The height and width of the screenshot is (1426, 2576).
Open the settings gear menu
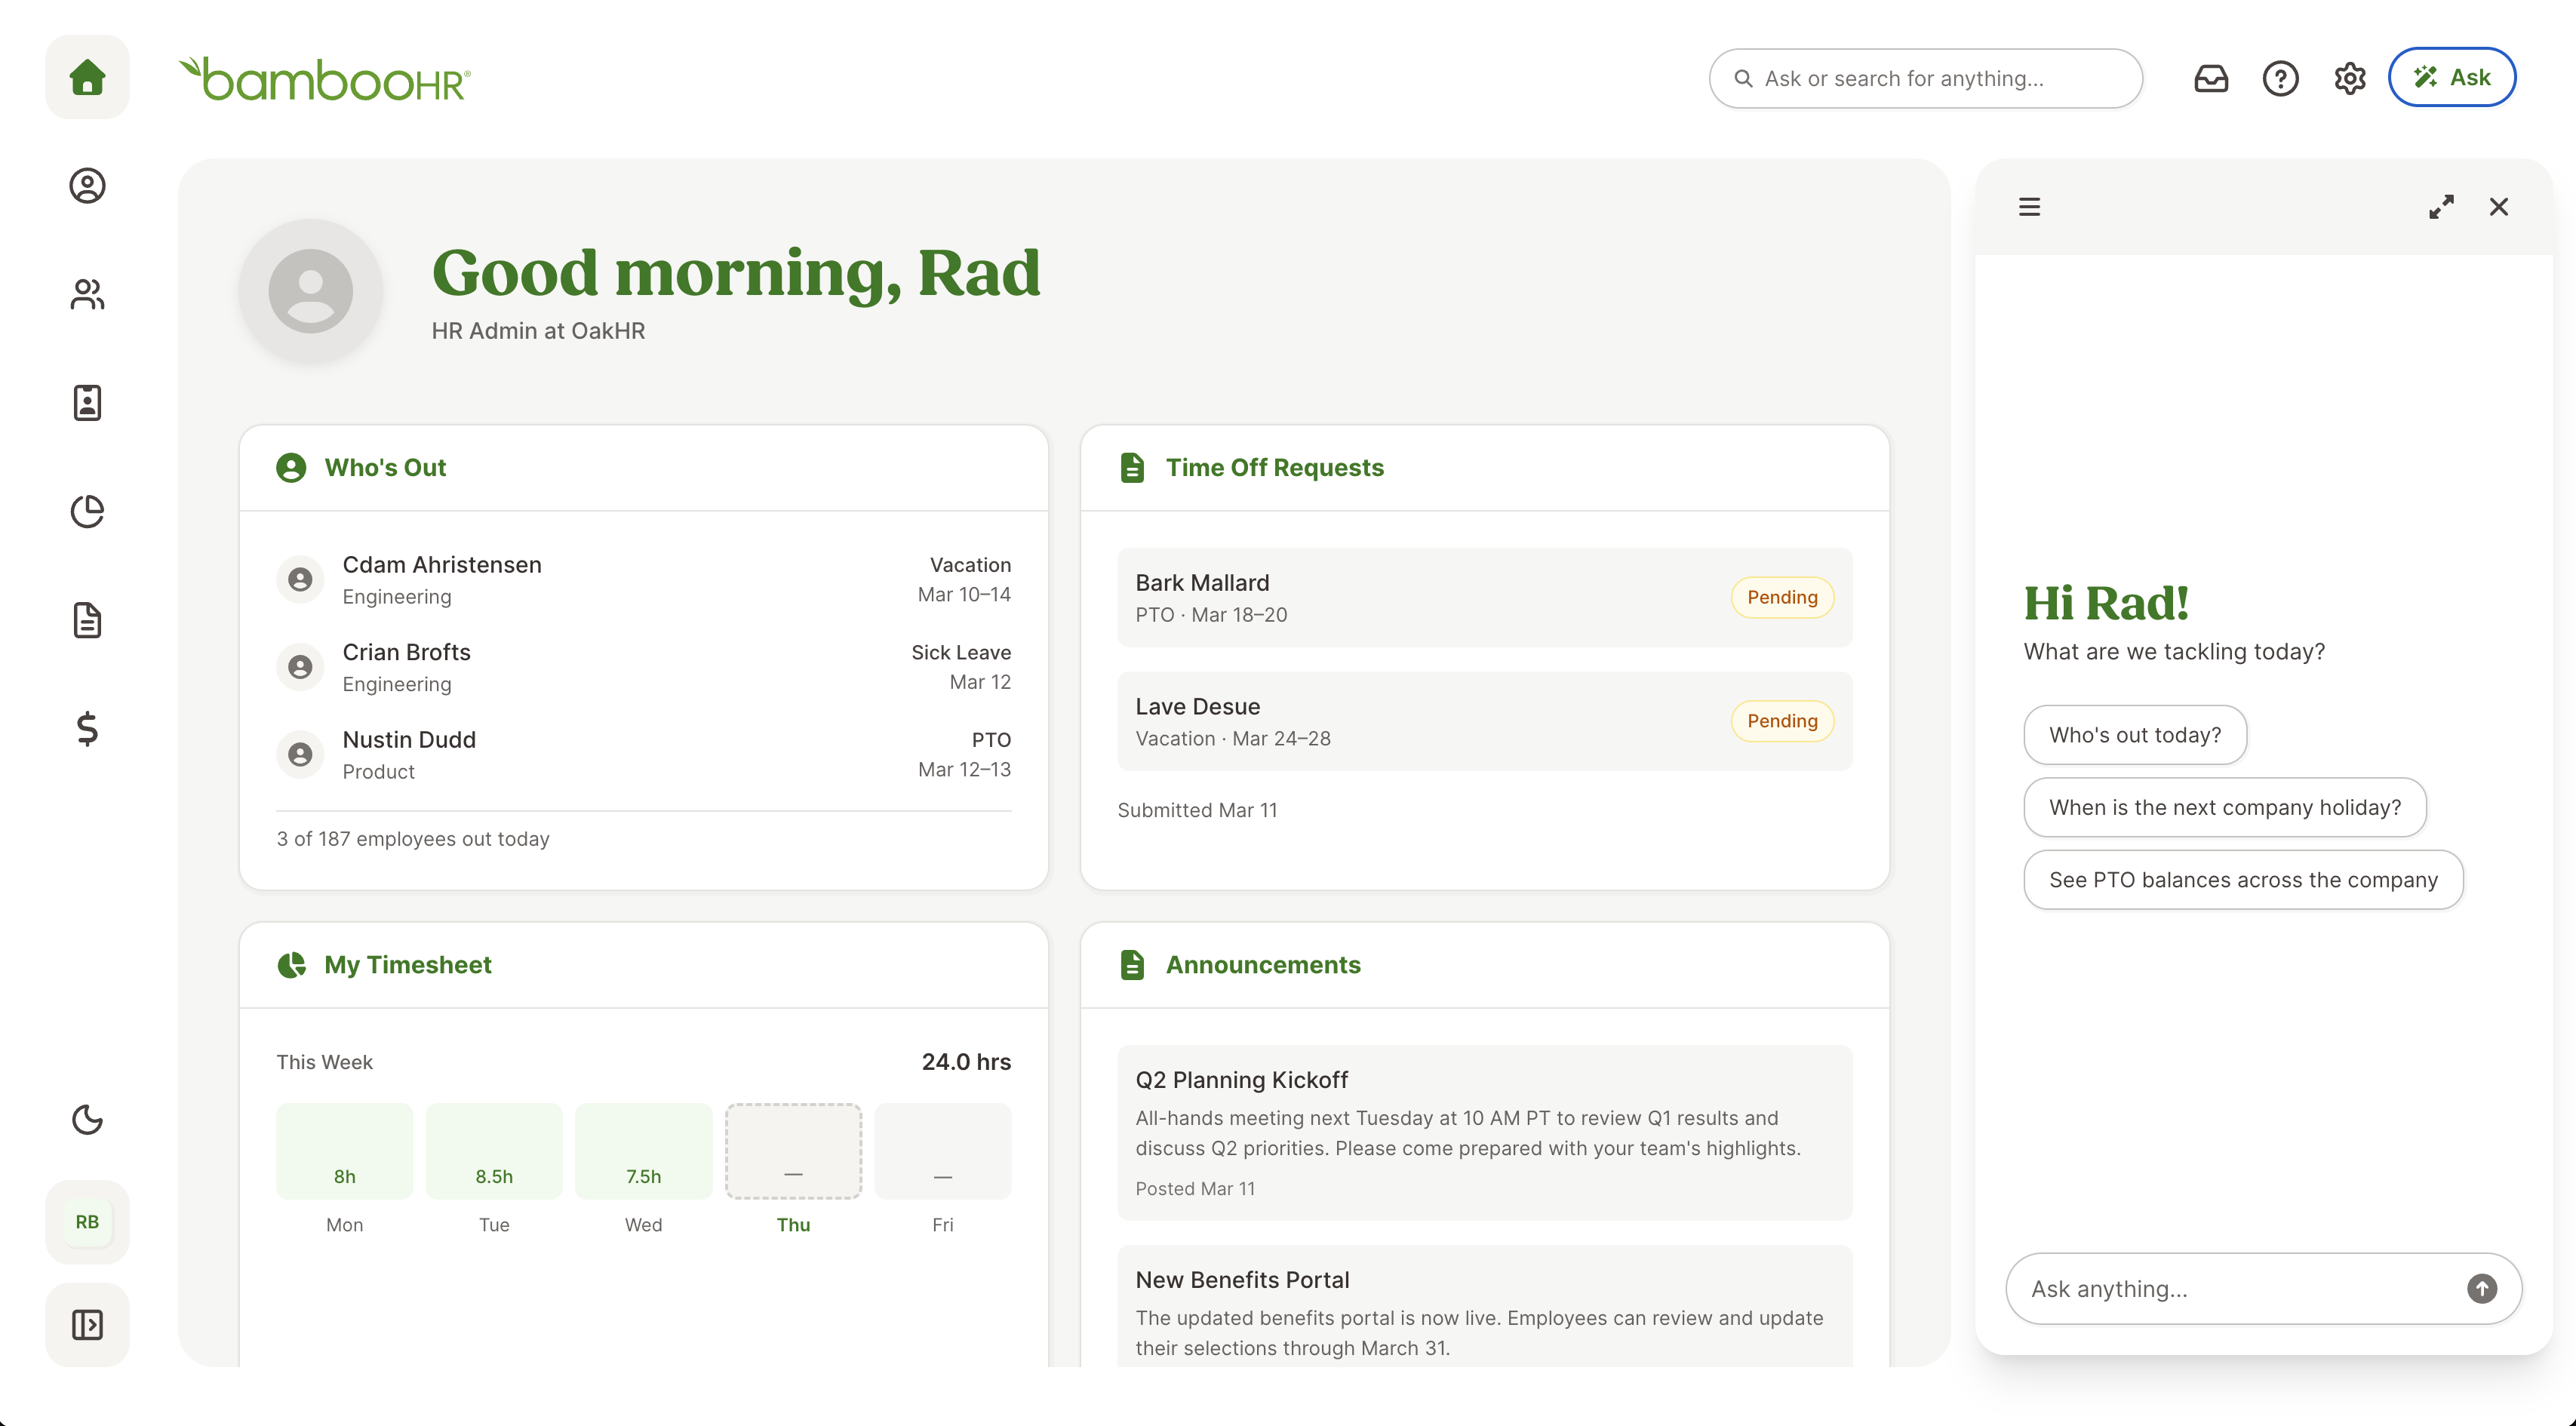coord(2349,78)
